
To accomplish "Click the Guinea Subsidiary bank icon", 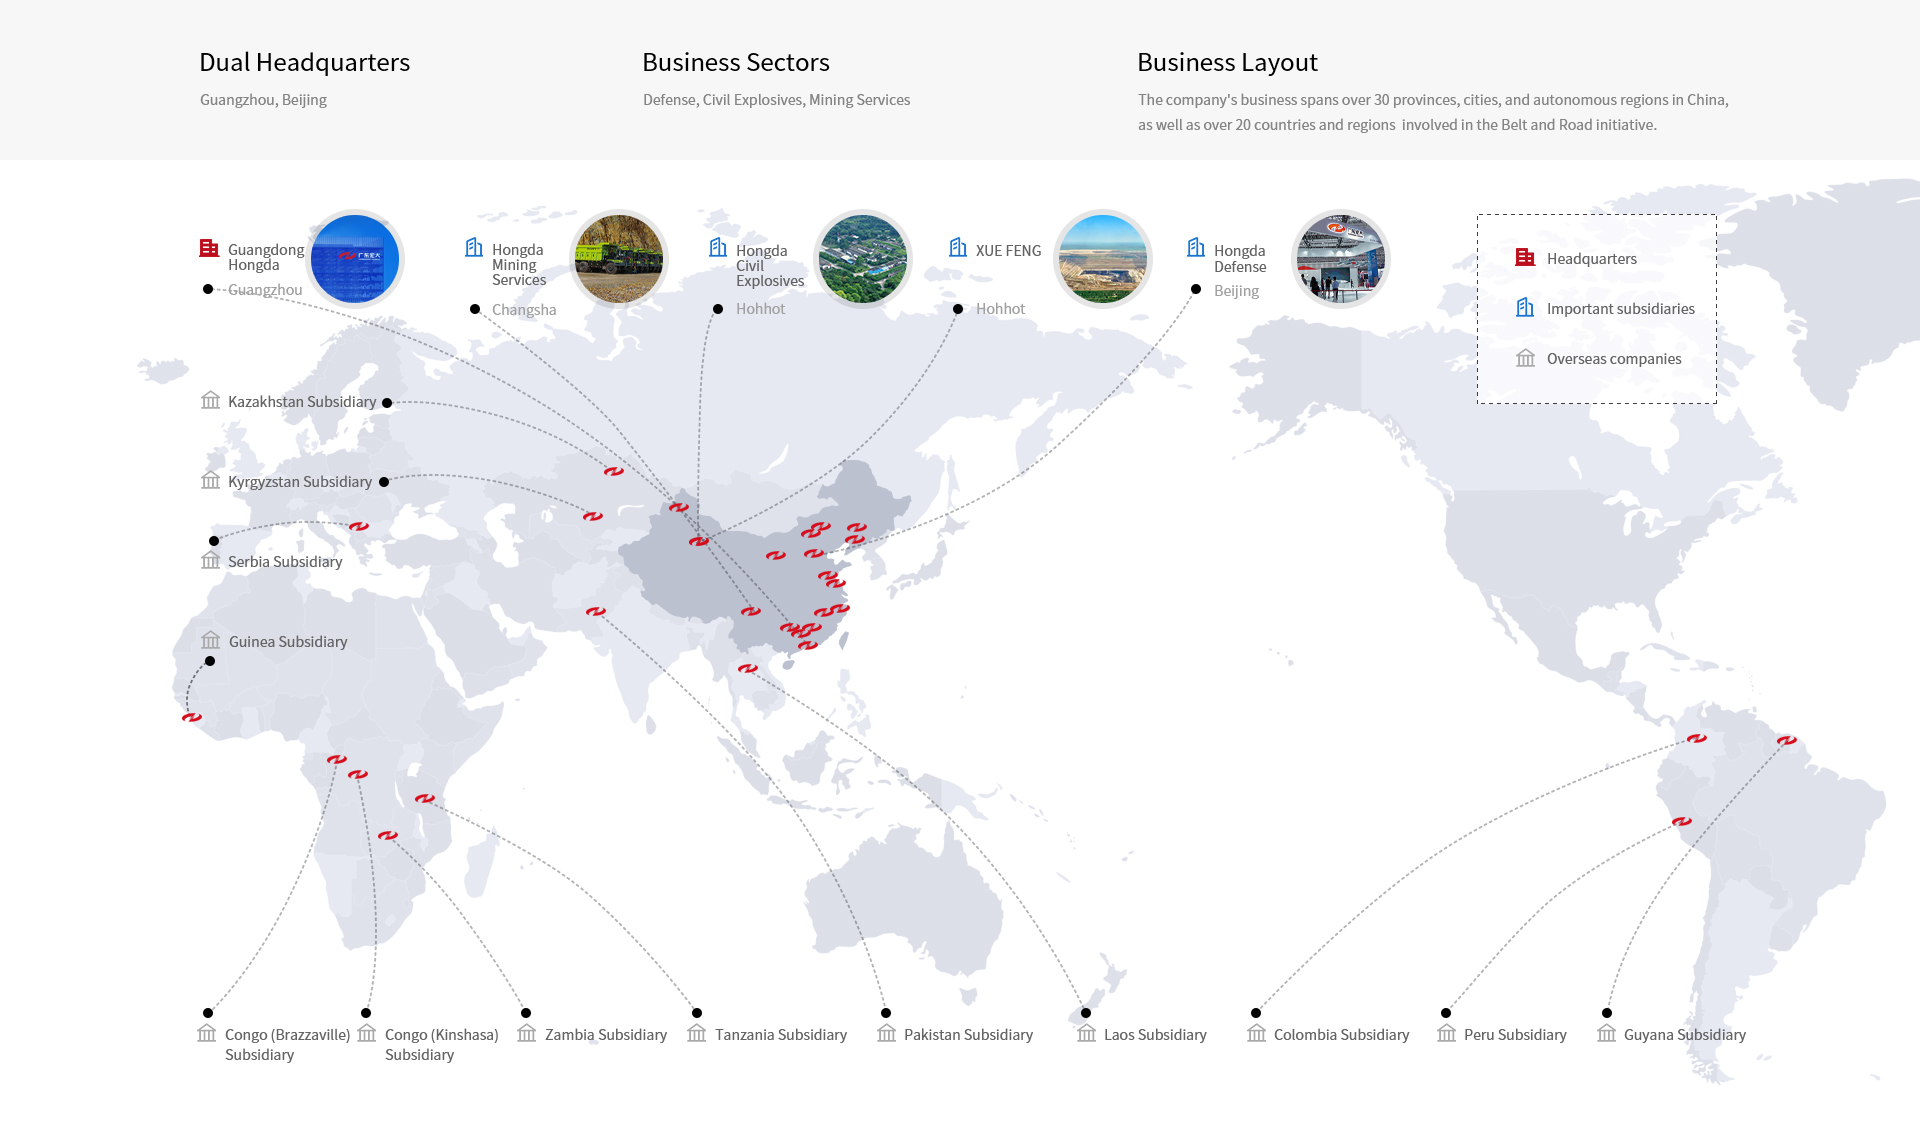I will point(210,641).
